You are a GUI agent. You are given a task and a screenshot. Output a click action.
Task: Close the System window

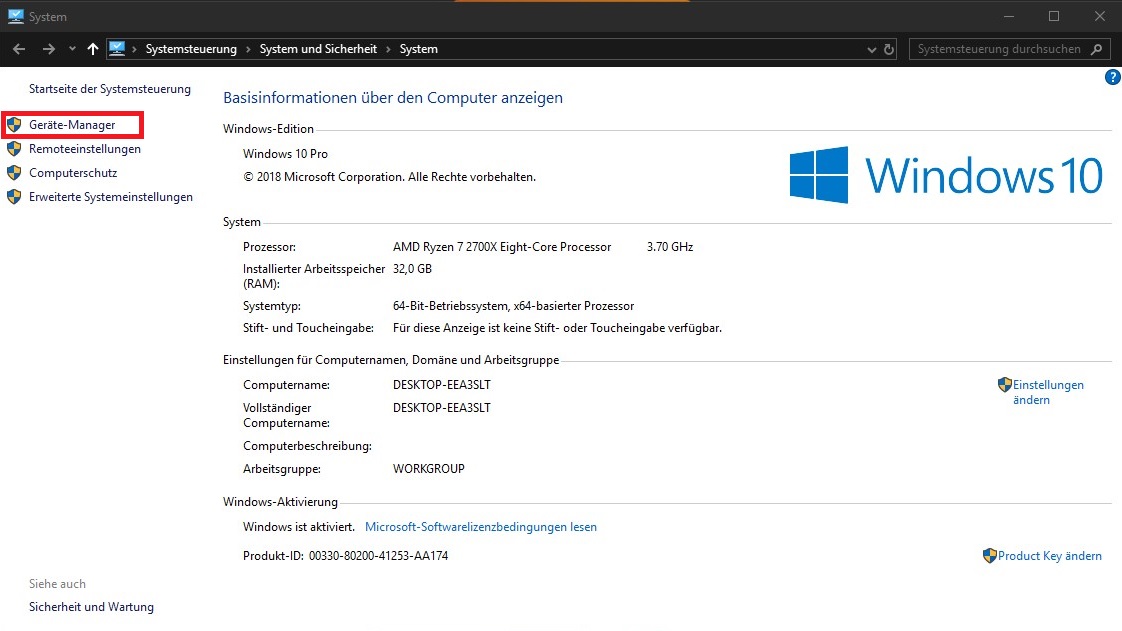click(x=1100, y=16)
